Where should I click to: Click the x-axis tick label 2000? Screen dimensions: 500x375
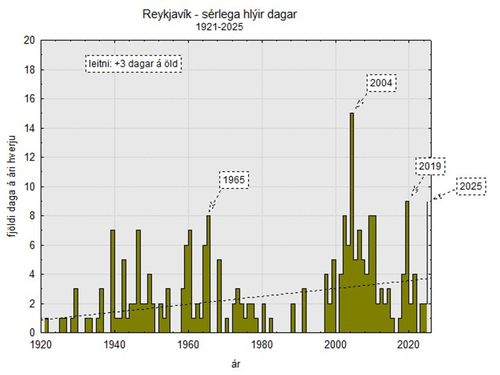coord(336,345)
